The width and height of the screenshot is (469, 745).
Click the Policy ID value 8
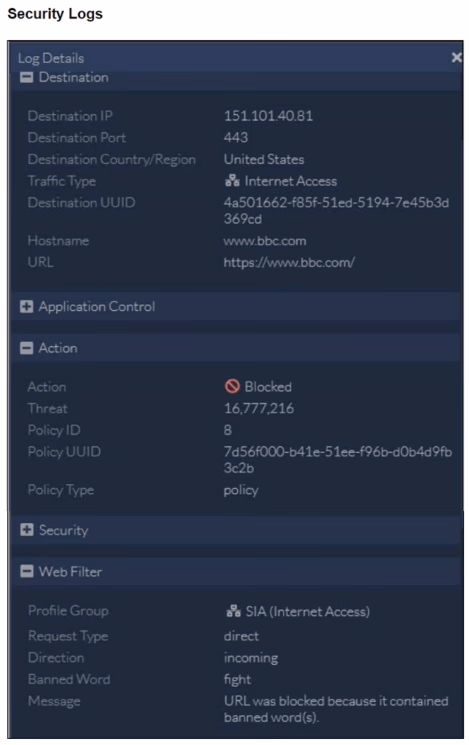pyautogui.click(x=228, y=430)
